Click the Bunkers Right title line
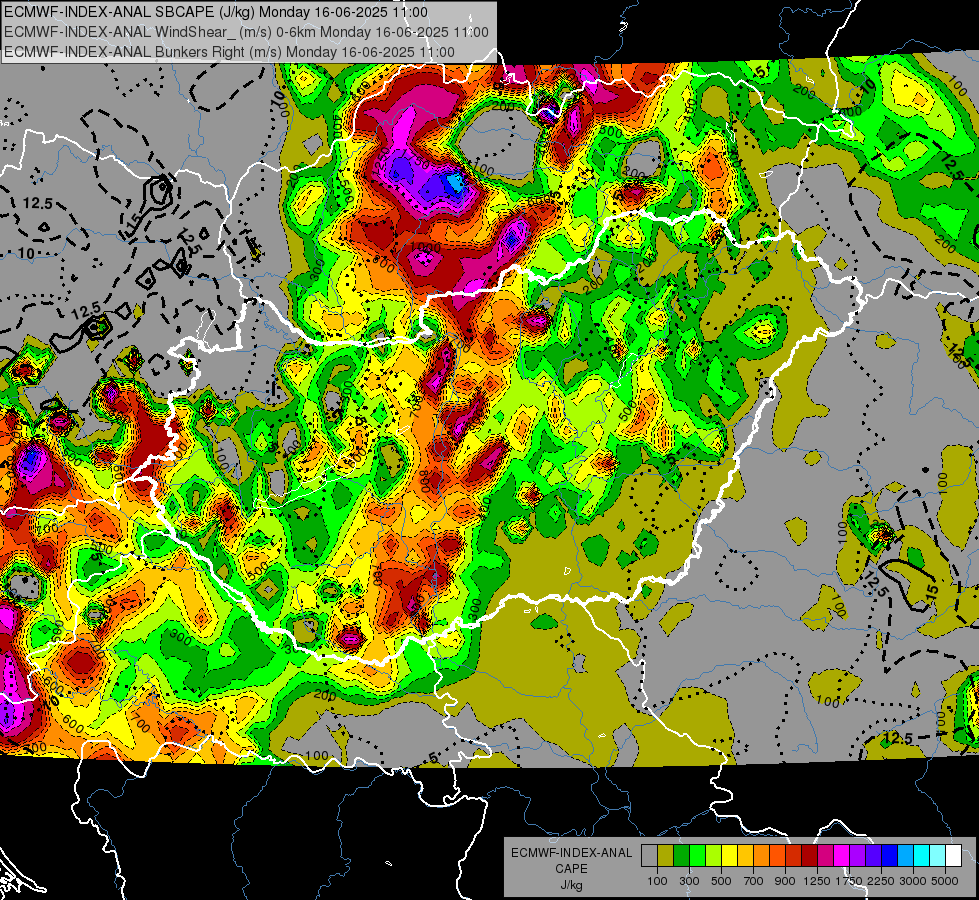The image size is (979, 900). click(229, 52)
